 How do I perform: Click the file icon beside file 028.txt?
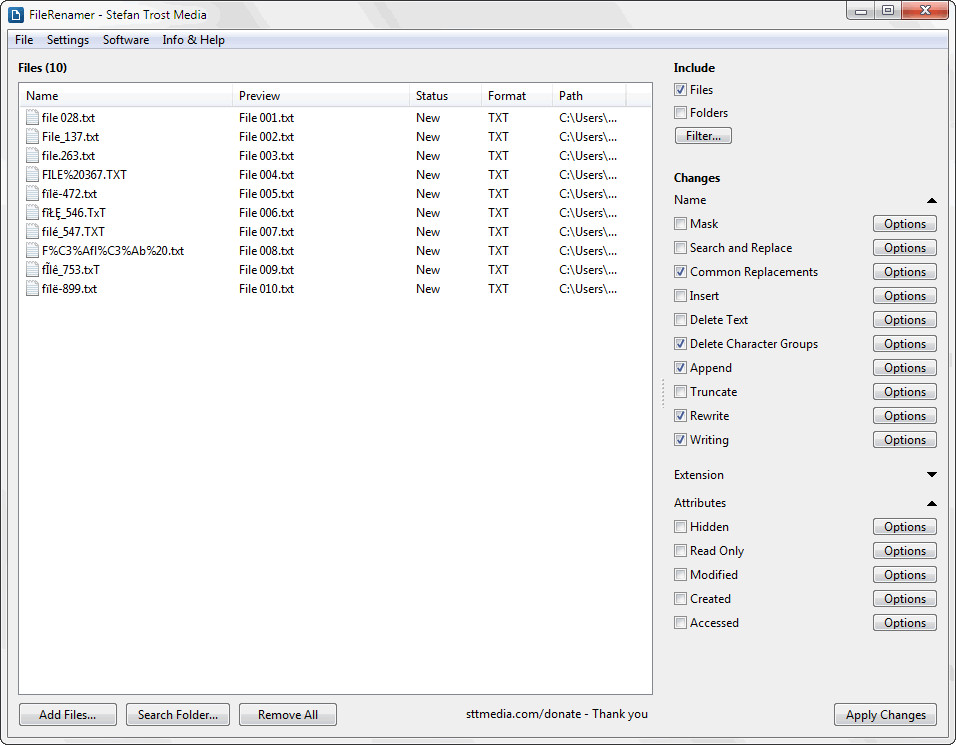(32, 118)
